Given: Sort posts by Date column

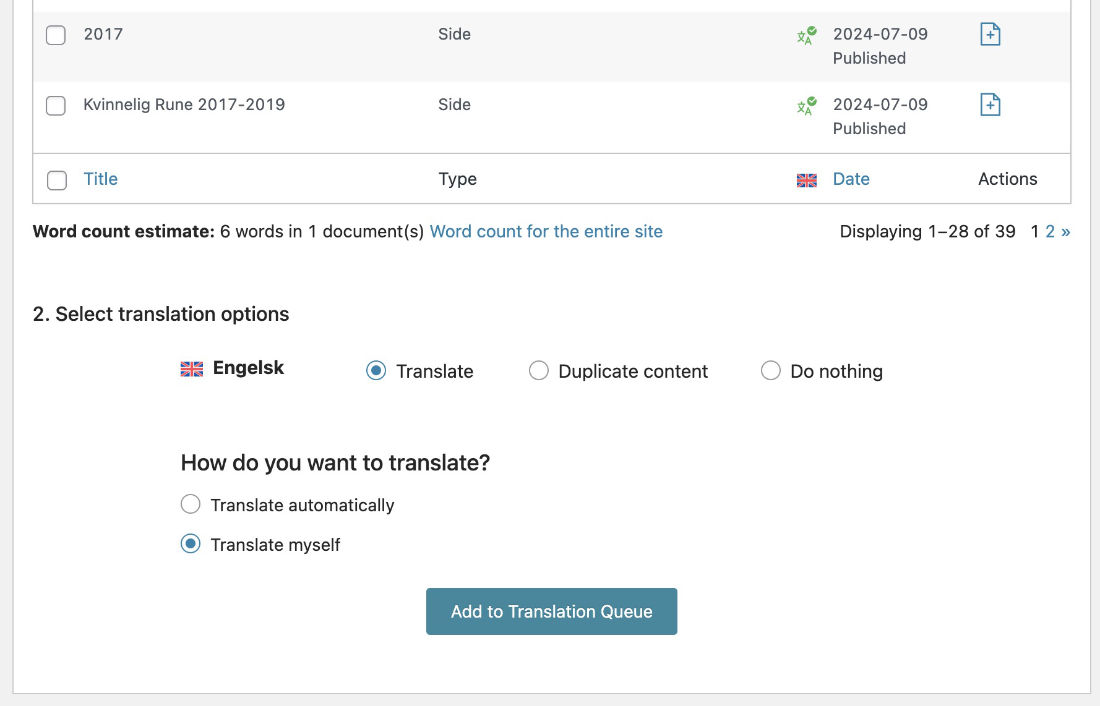Looking at the screenshot, I should click(851, 179).
